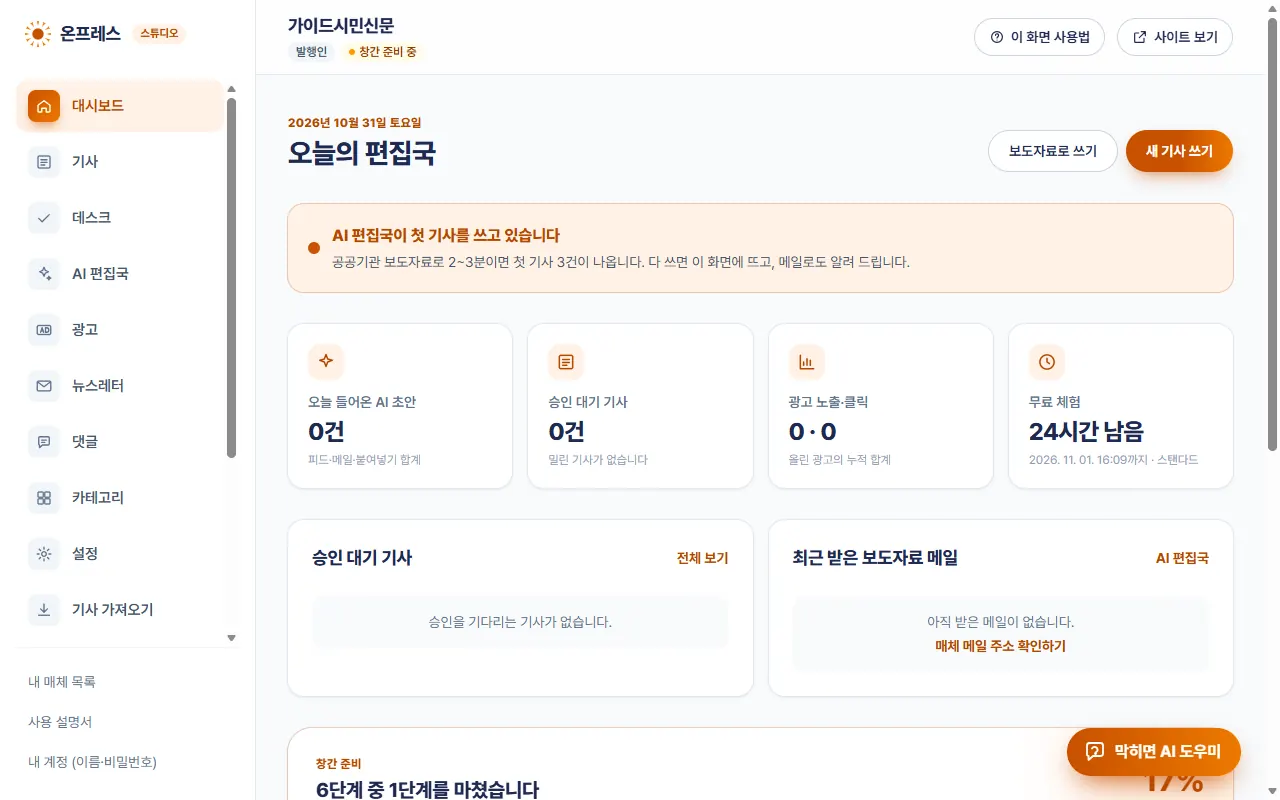Viewport: 1280px width, 800px height.
Task: Click the 스튜디오 badge next to logo
Action: [x=159, y=34]
